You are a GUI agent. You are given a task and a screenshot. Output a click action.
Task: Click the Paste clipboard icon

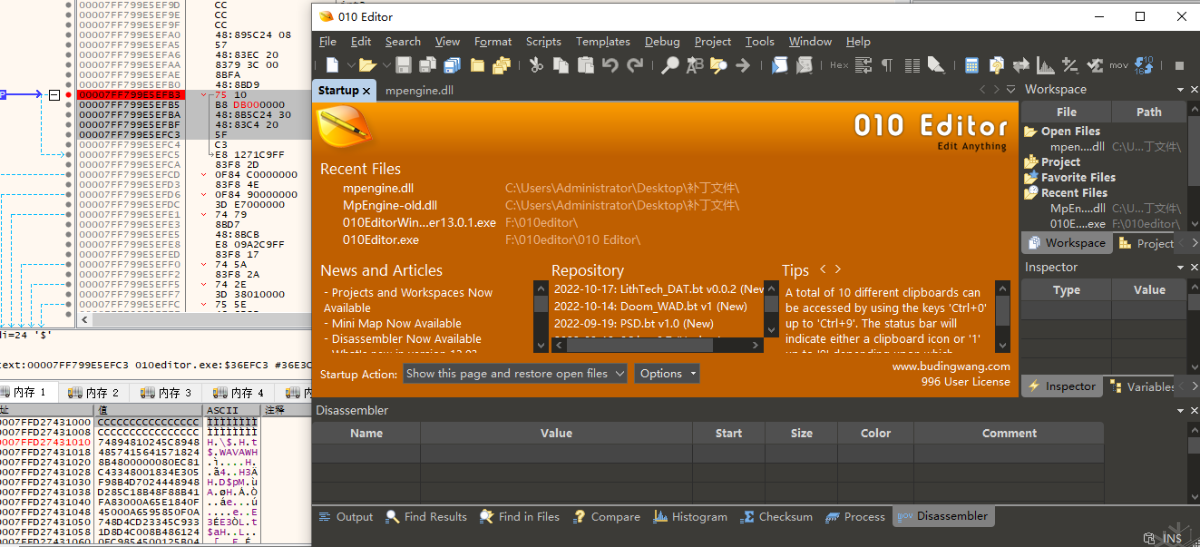click(x=586, y=65)
